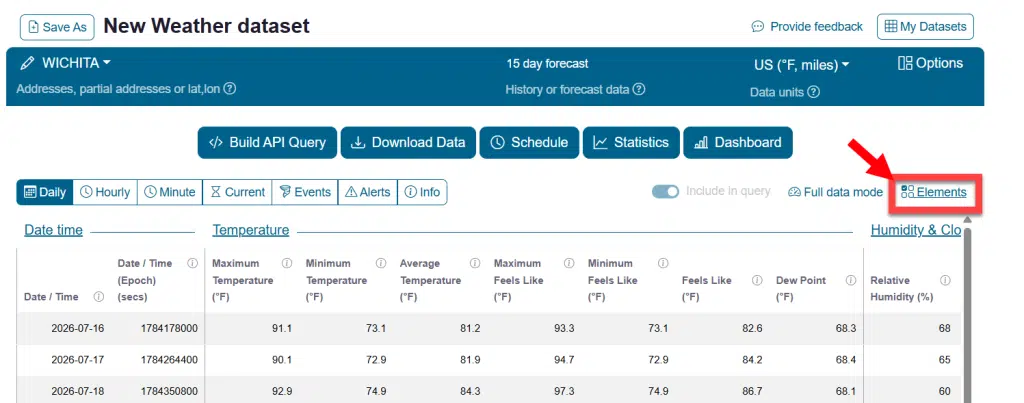Image resolution: width=1024 pixels, height=403 pixels.
Task: Click maximum temperature value 91.1
Action: (x=282, y=329)
